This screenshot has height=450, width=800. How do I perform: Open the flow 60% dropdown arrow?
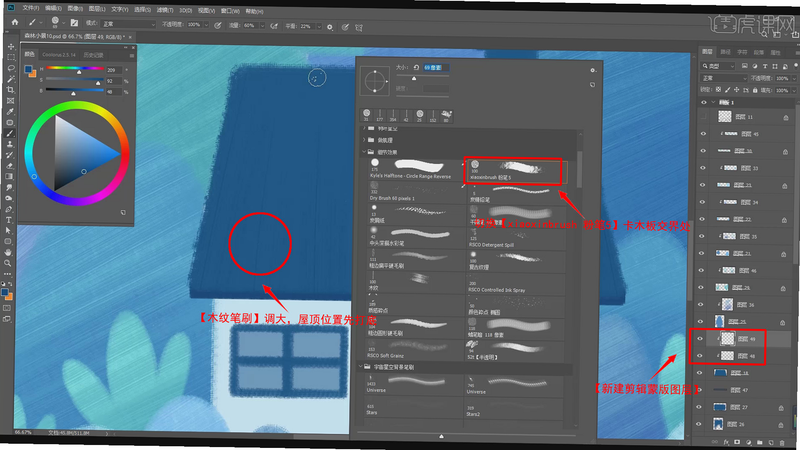262,26
